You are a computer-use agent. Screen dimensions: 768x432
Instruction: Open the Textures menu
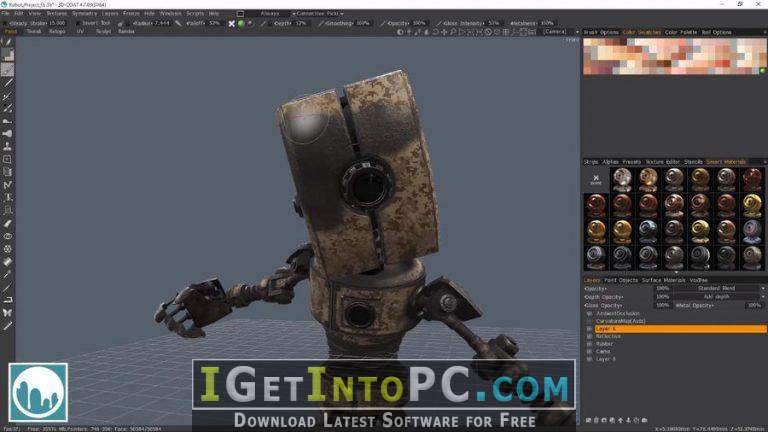(56, 14)
